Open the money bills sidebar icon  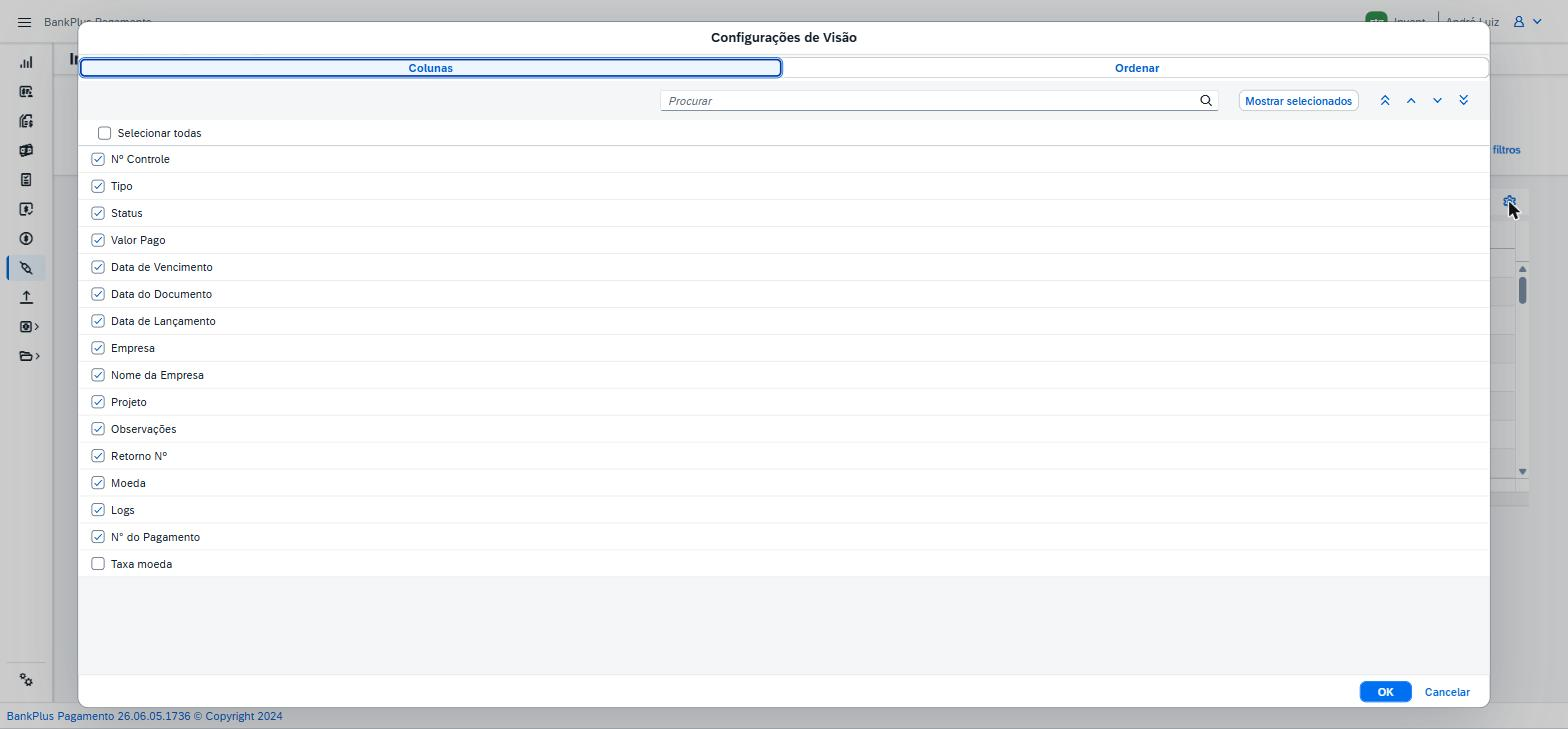[x=26, y=151]
